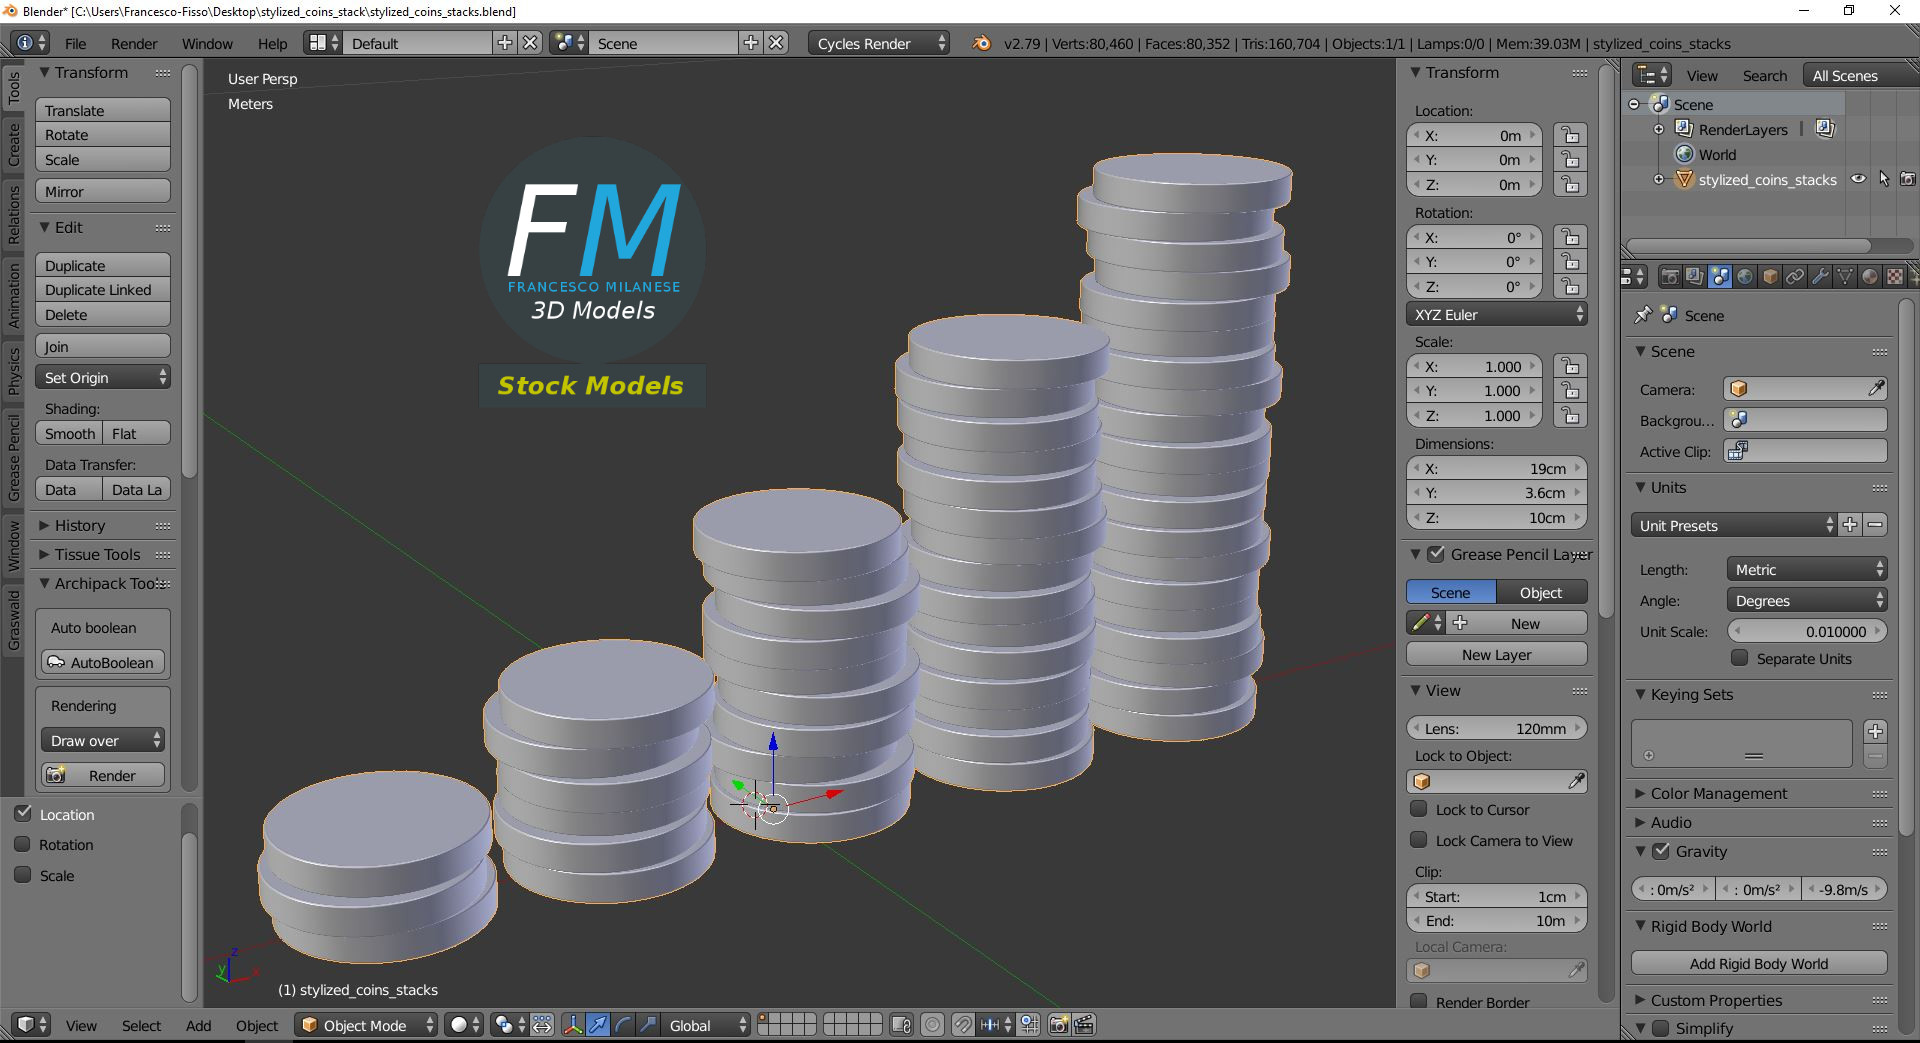
Task: Click Add Rigid Body World button
Action: (1759, 963)
